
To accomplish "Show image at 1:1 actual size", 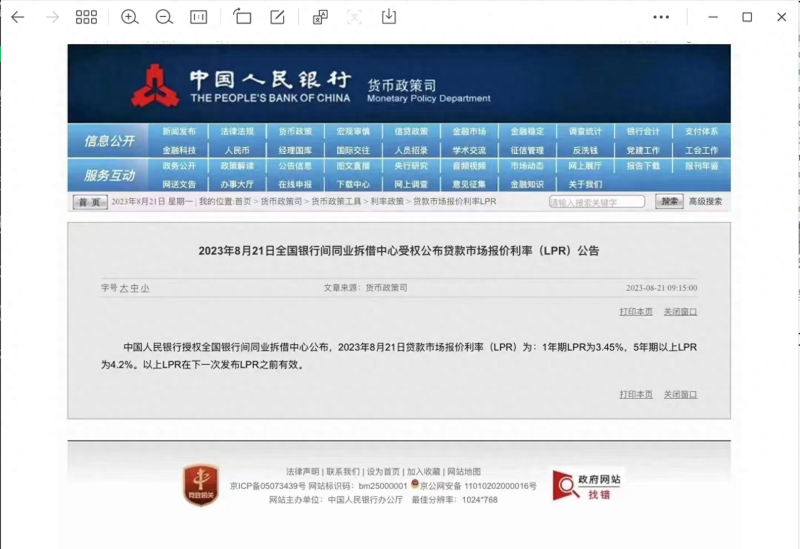I will (198, 17).
